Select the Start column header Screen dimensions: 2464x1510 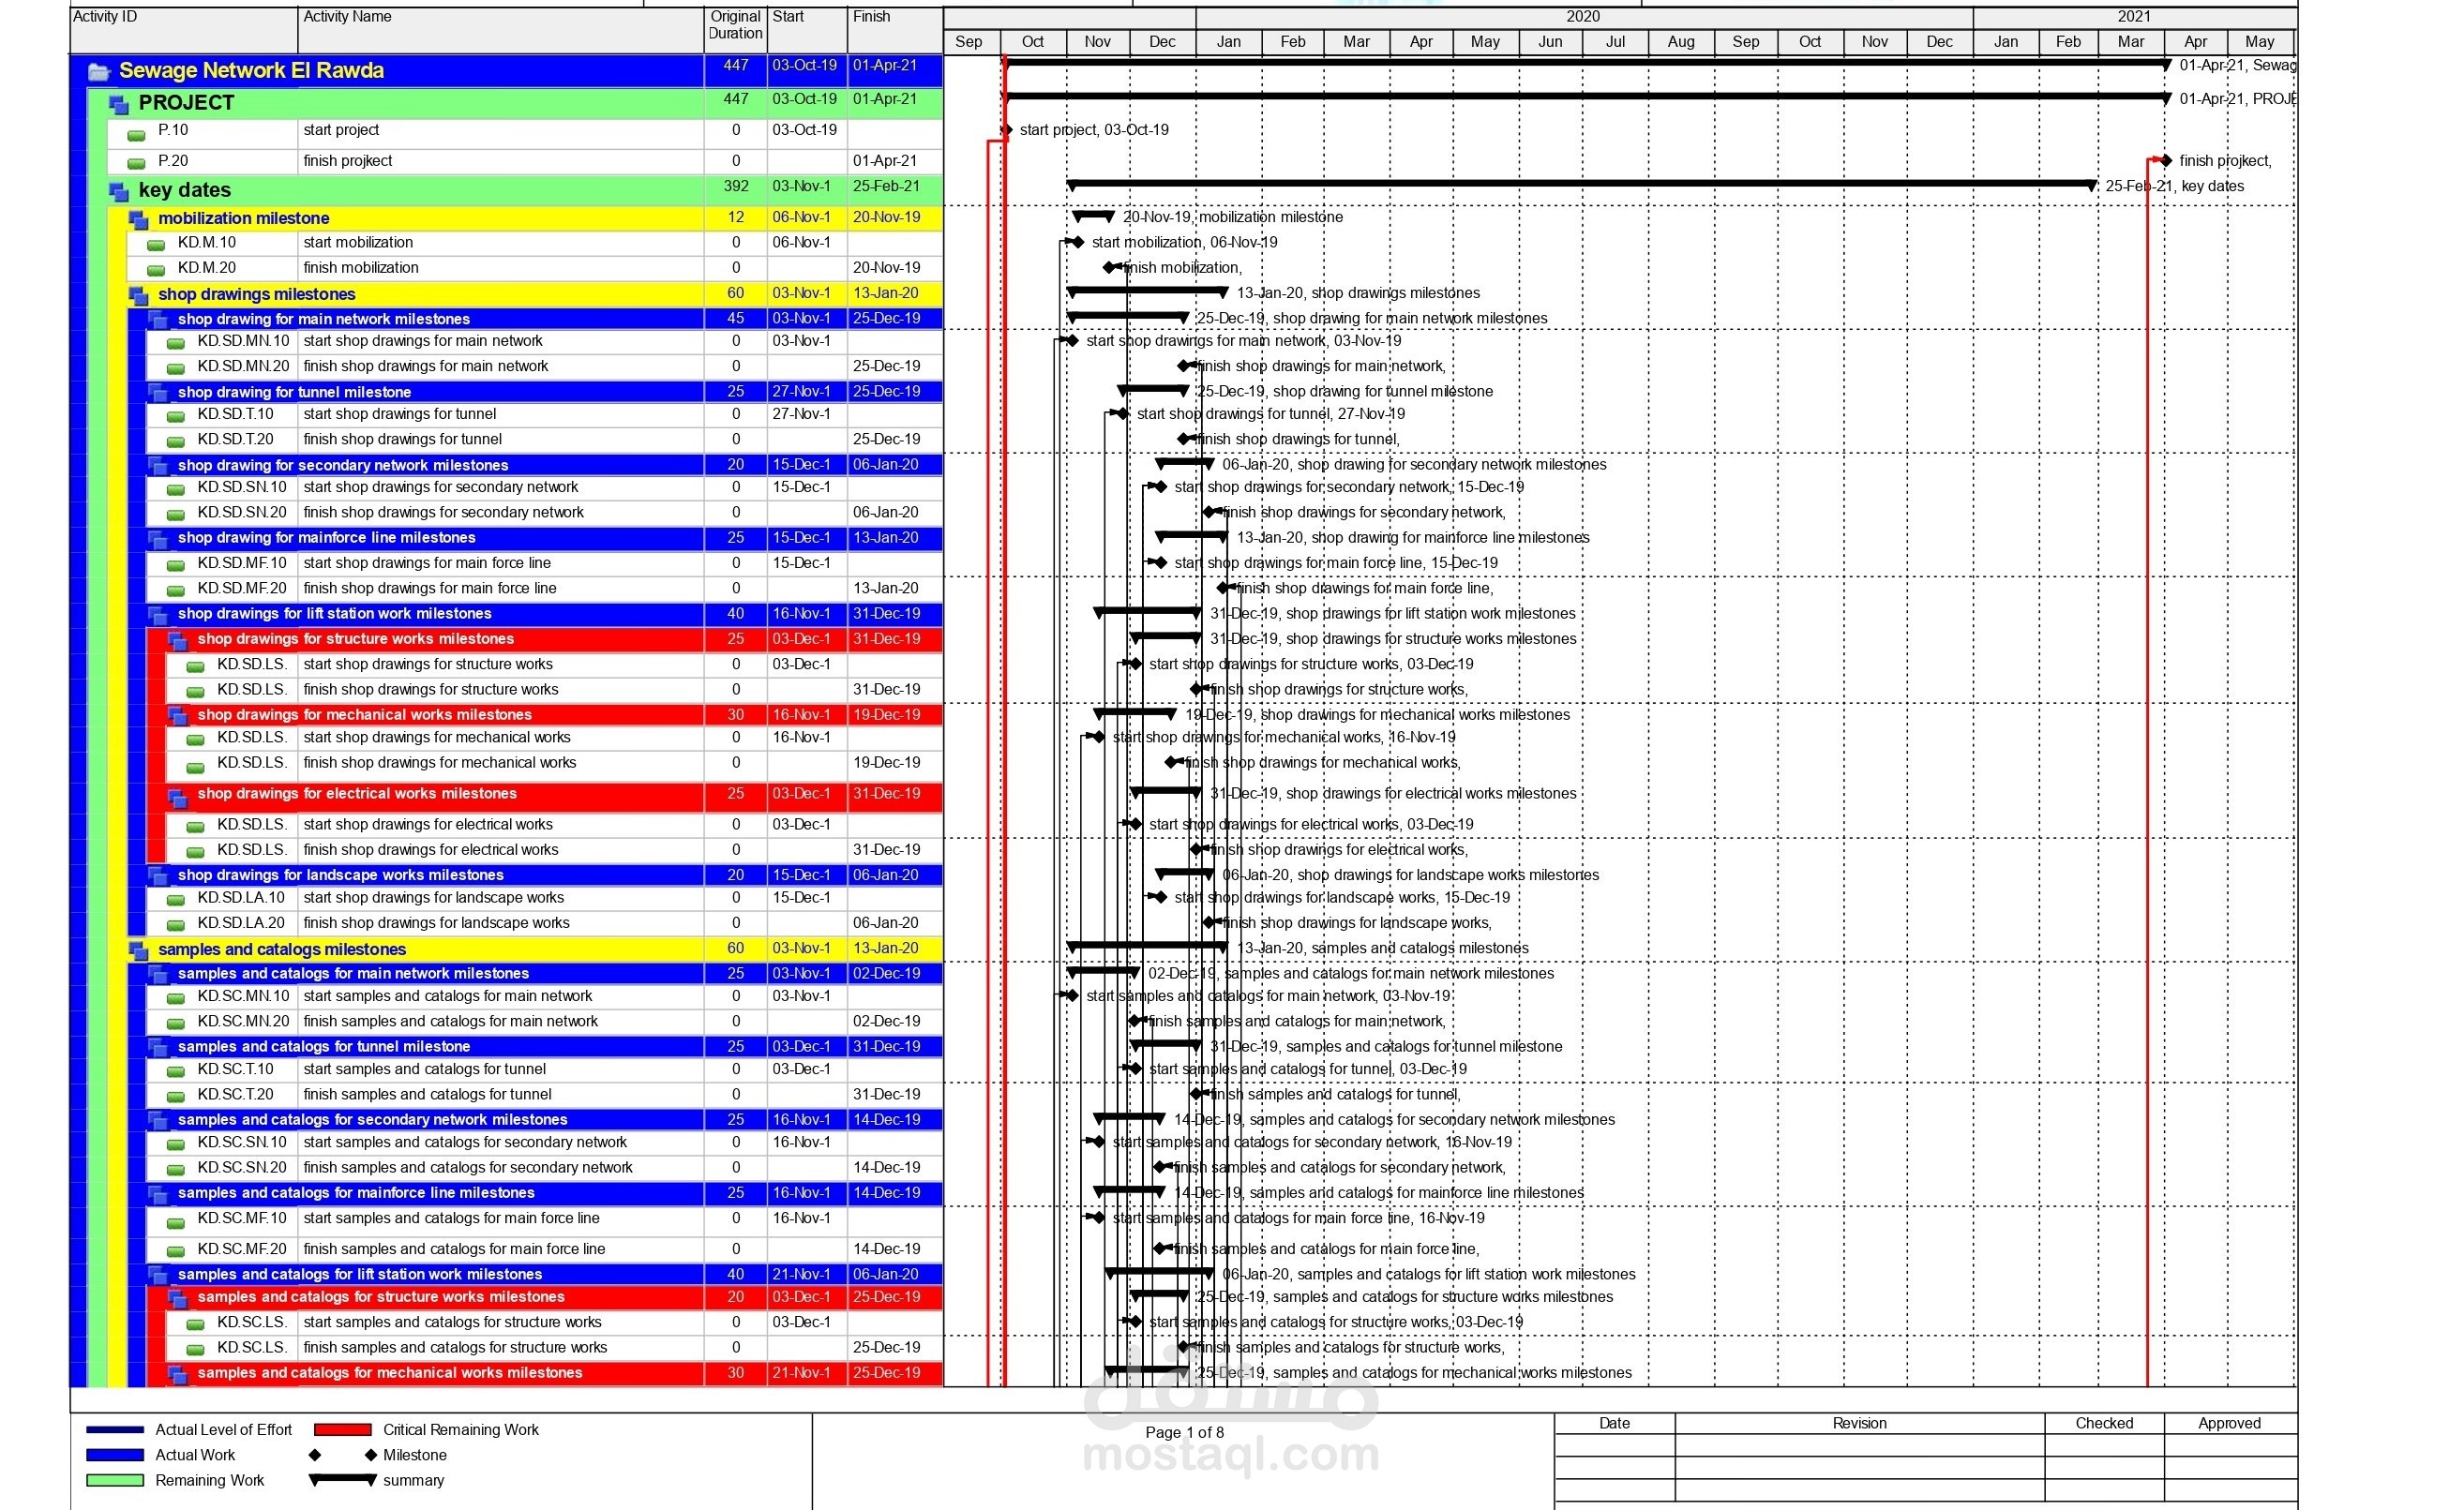coord(807,29)
